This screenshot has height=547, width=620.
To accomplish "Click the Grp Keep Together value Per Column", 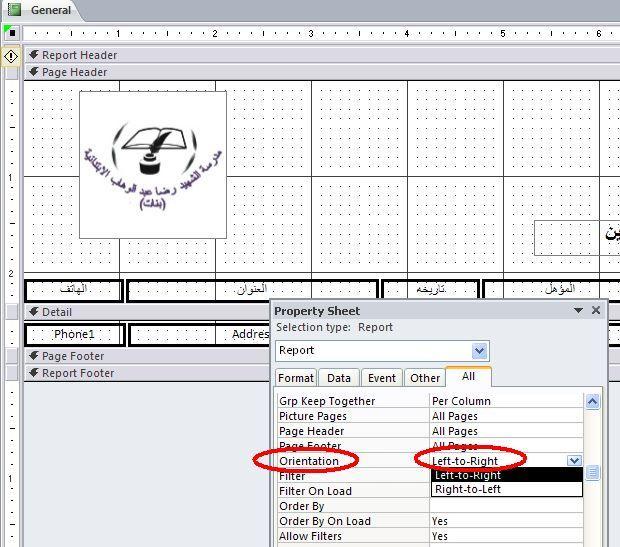I will [506, 401].
